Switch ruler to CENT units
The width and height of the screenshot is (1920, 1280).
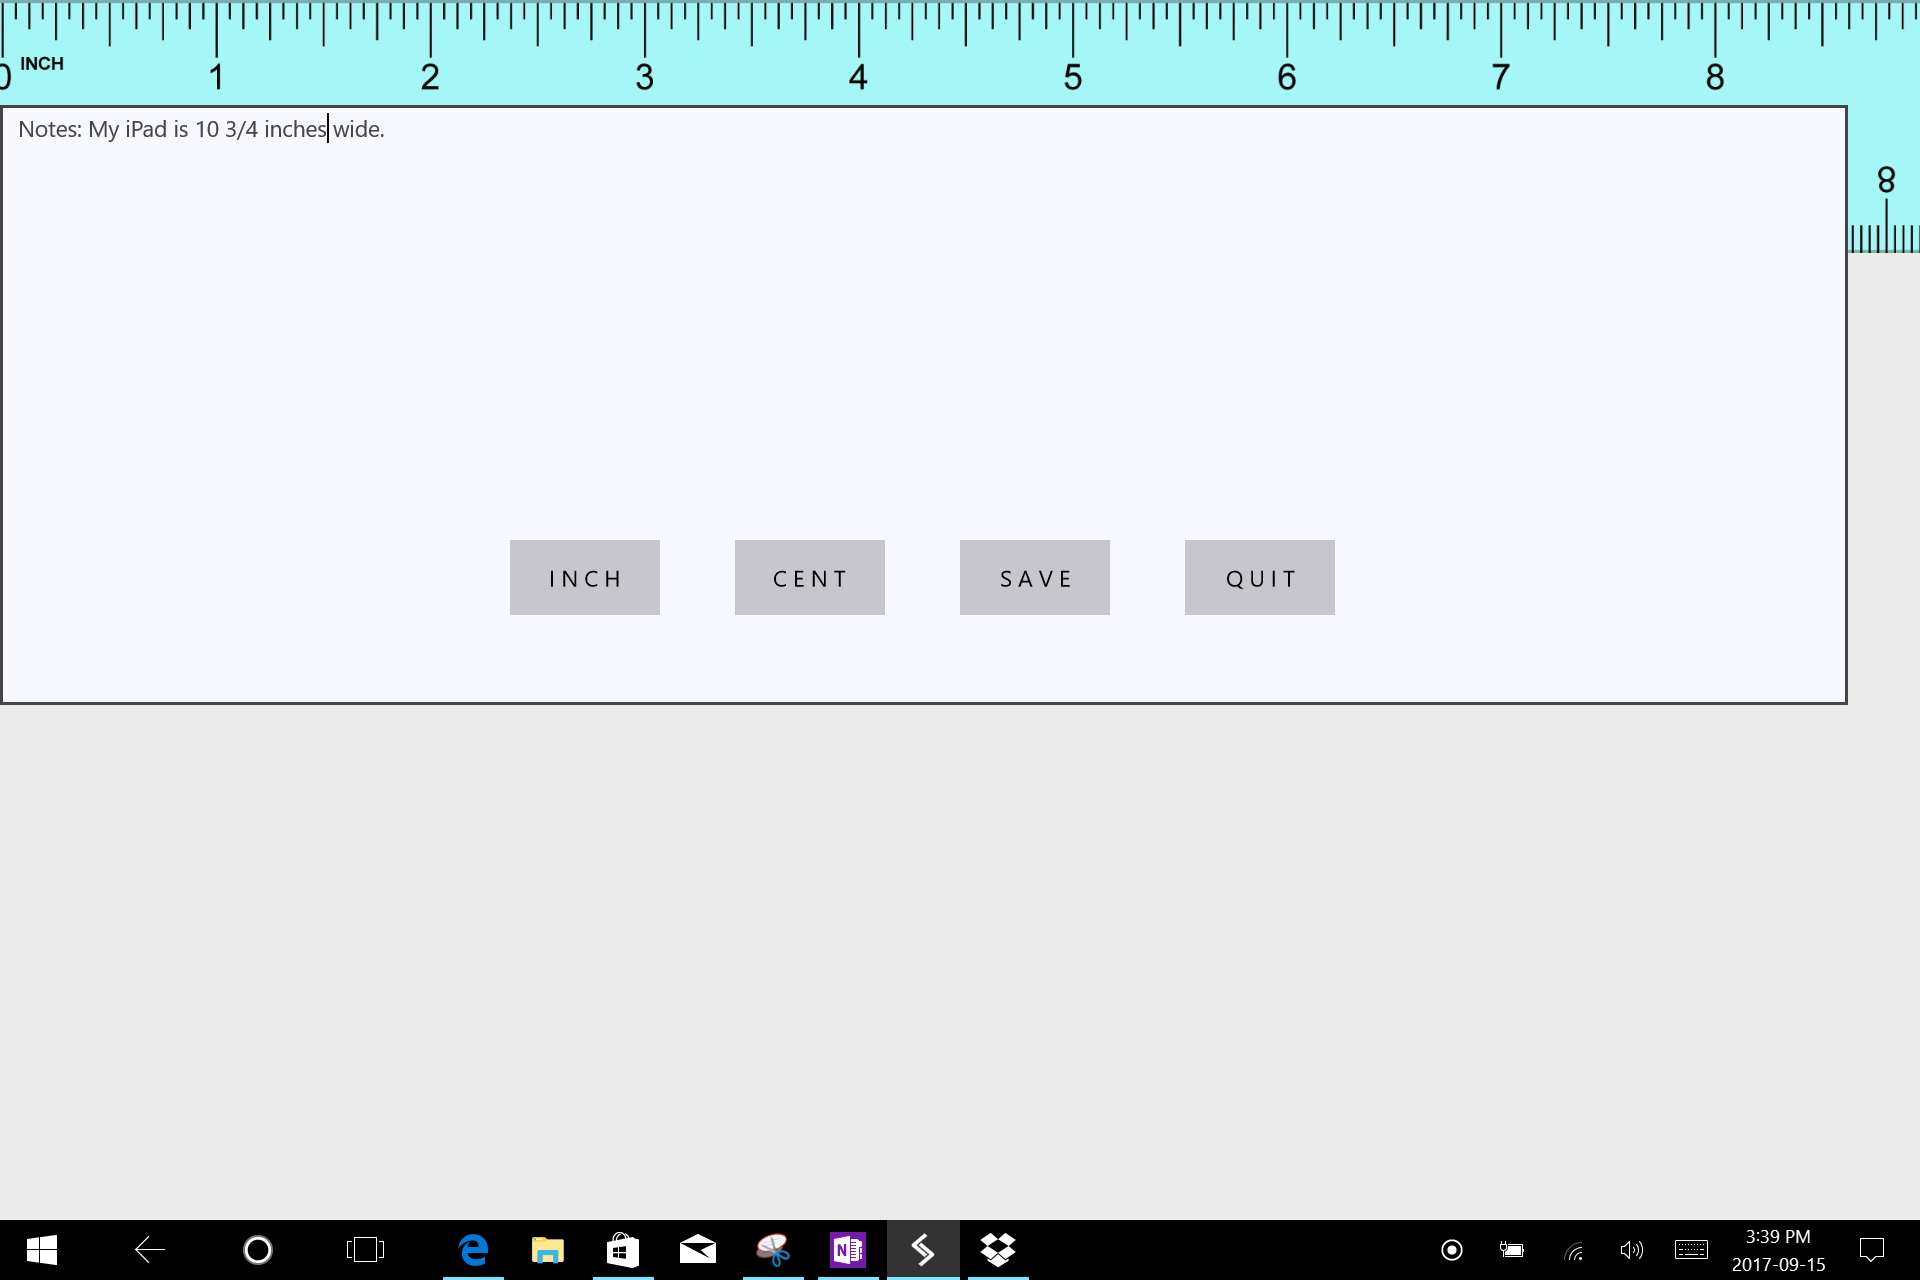pos(810,578)
